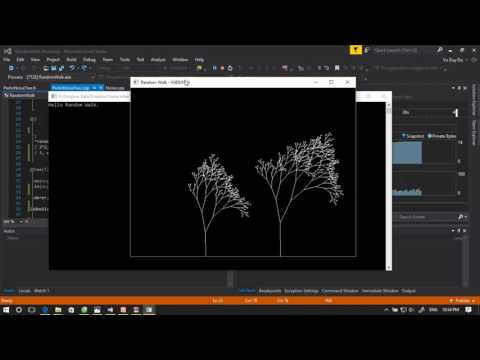This screenshot has height=360, width=480.
Task: Click the Publish button in status bar
Action: [x=462, y=301]
